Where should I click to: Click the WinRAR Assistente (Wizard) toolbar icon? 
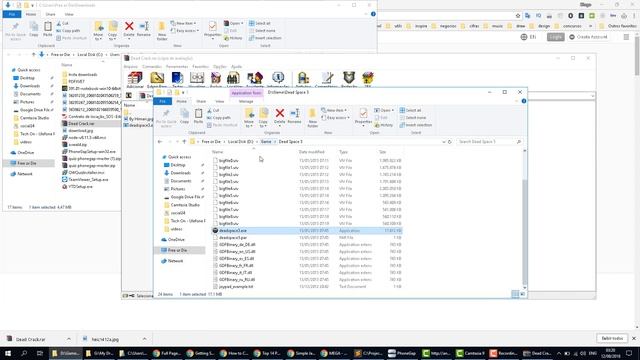tap(255, 79)
